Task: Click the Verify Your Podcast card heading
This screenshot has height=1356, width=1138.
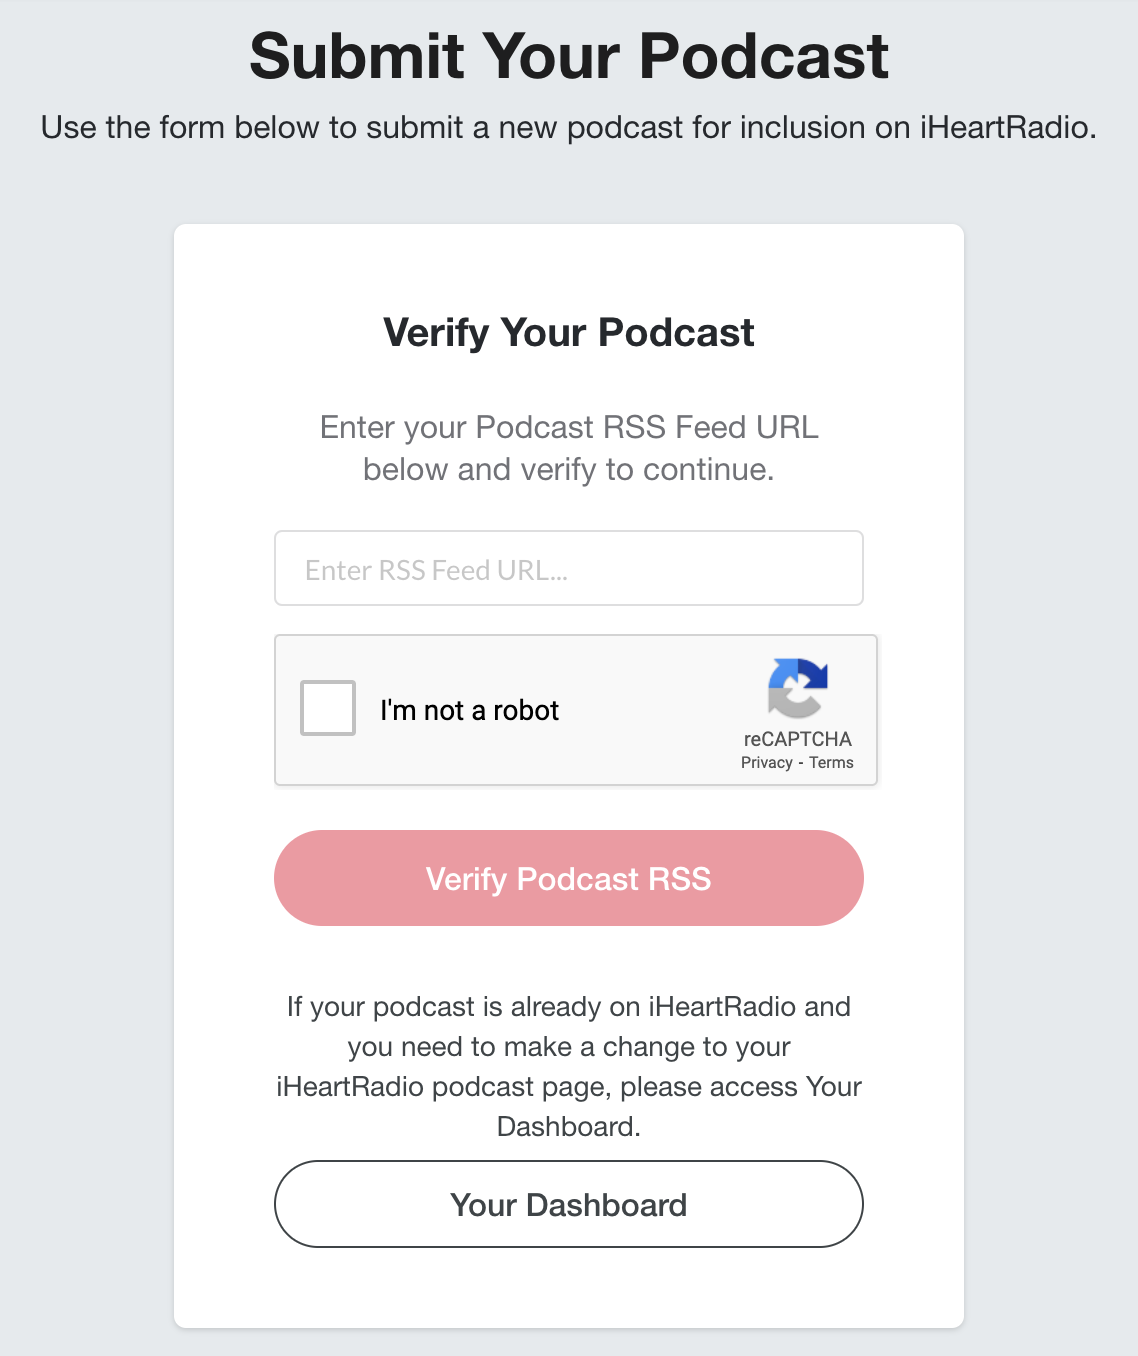Action: [x=568, y=333]
